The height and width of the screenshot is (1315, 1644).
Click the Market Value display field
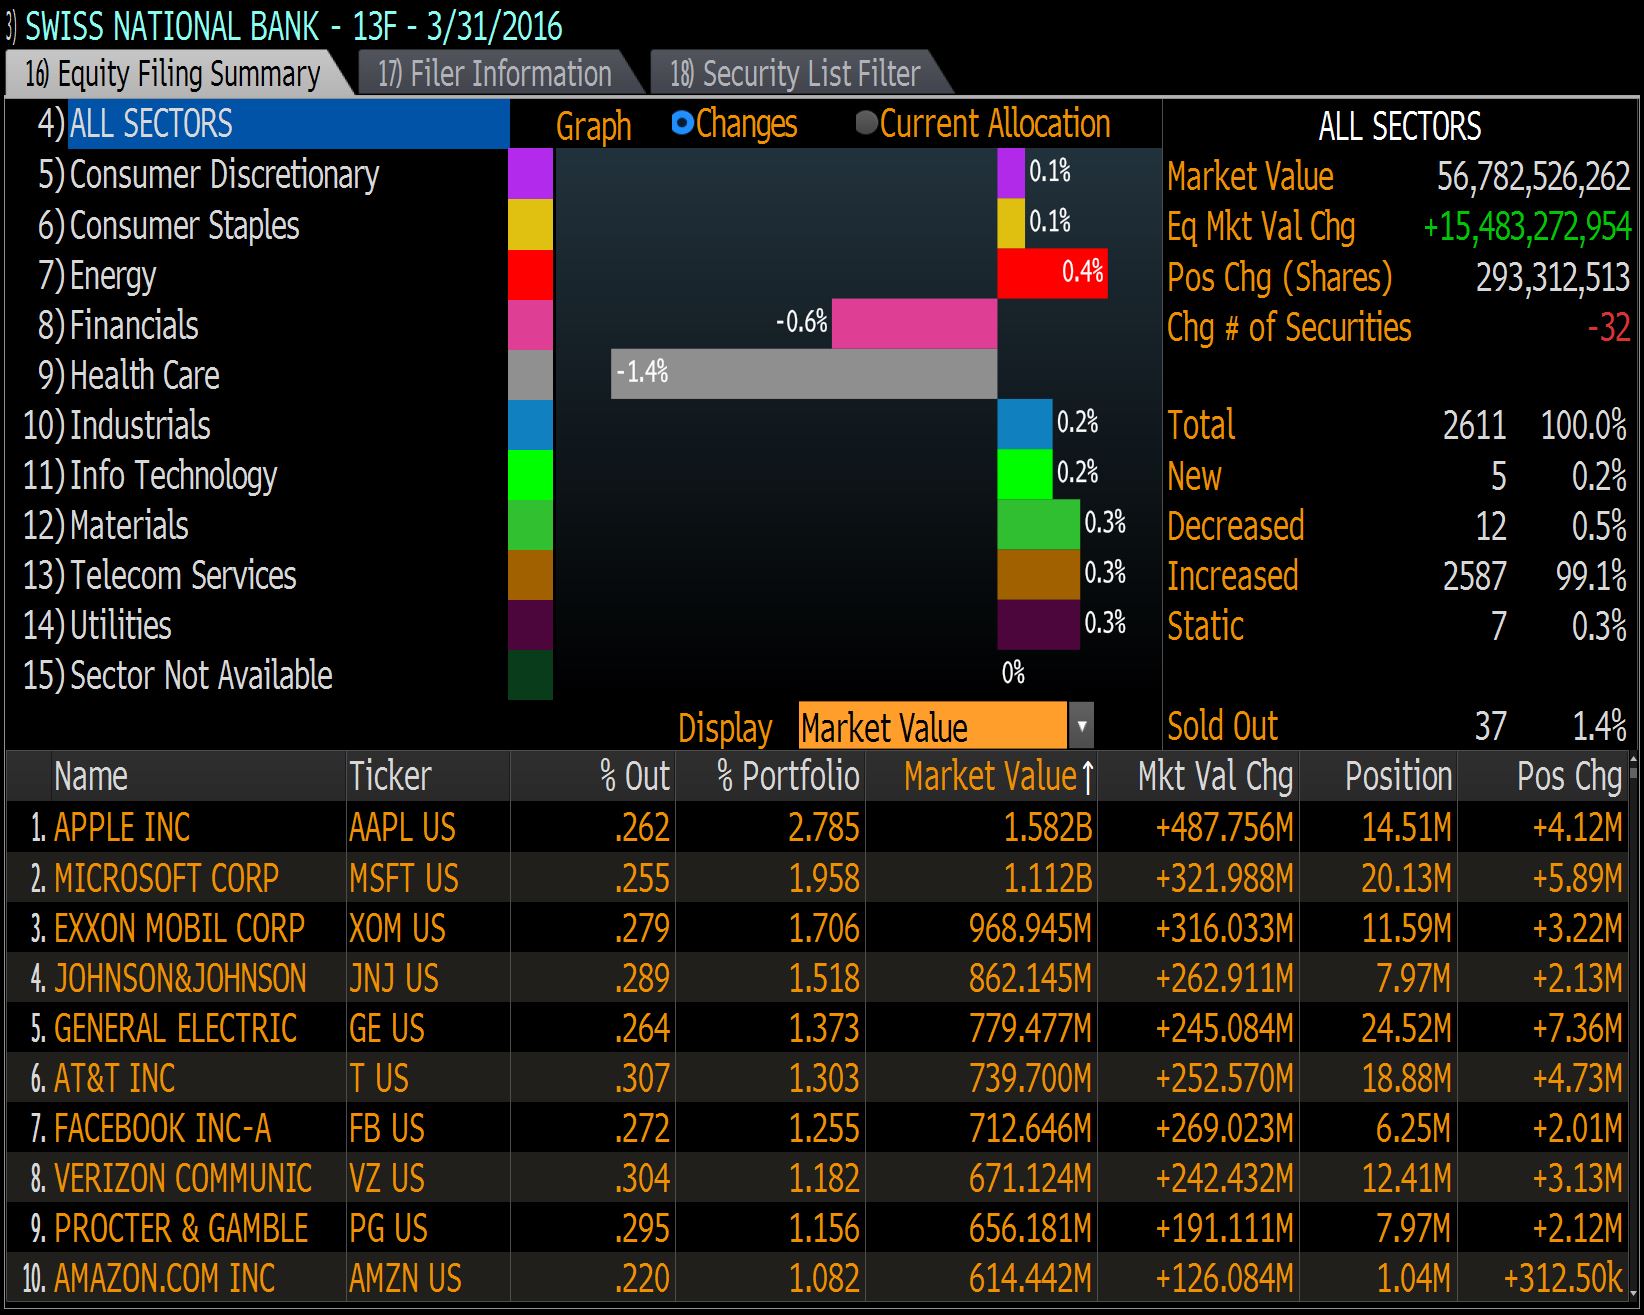coord(933,726)
